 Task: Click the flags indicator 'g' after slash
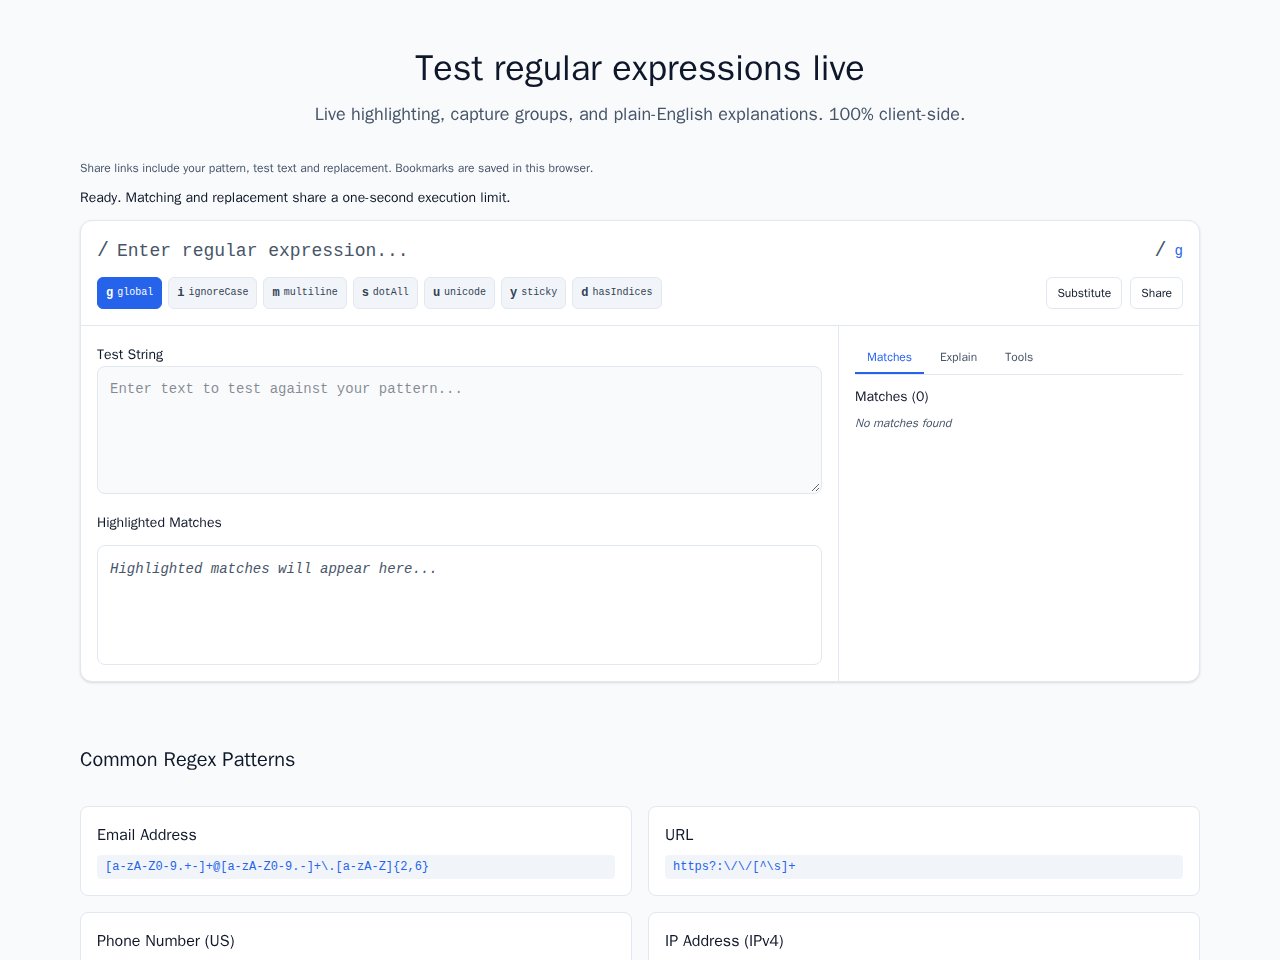click(x=1178, y=251)
